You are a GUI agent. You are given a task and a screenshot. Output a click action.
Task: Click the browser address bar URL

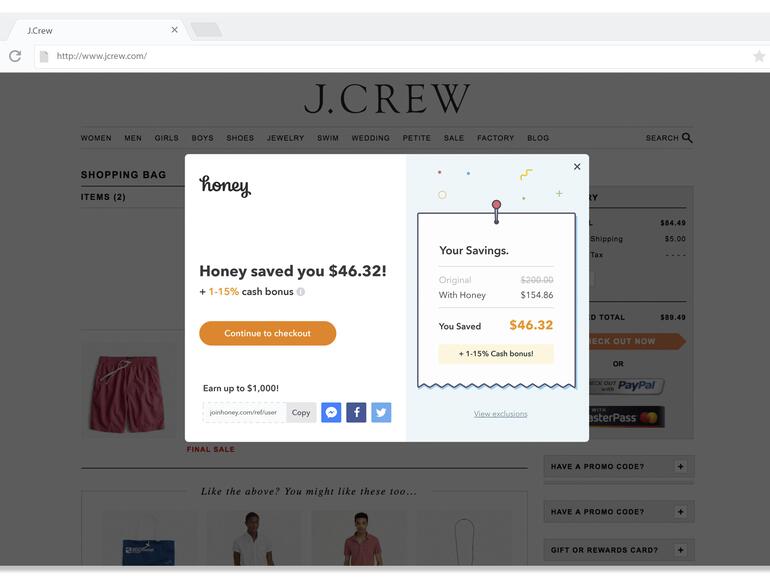[102, 56]
